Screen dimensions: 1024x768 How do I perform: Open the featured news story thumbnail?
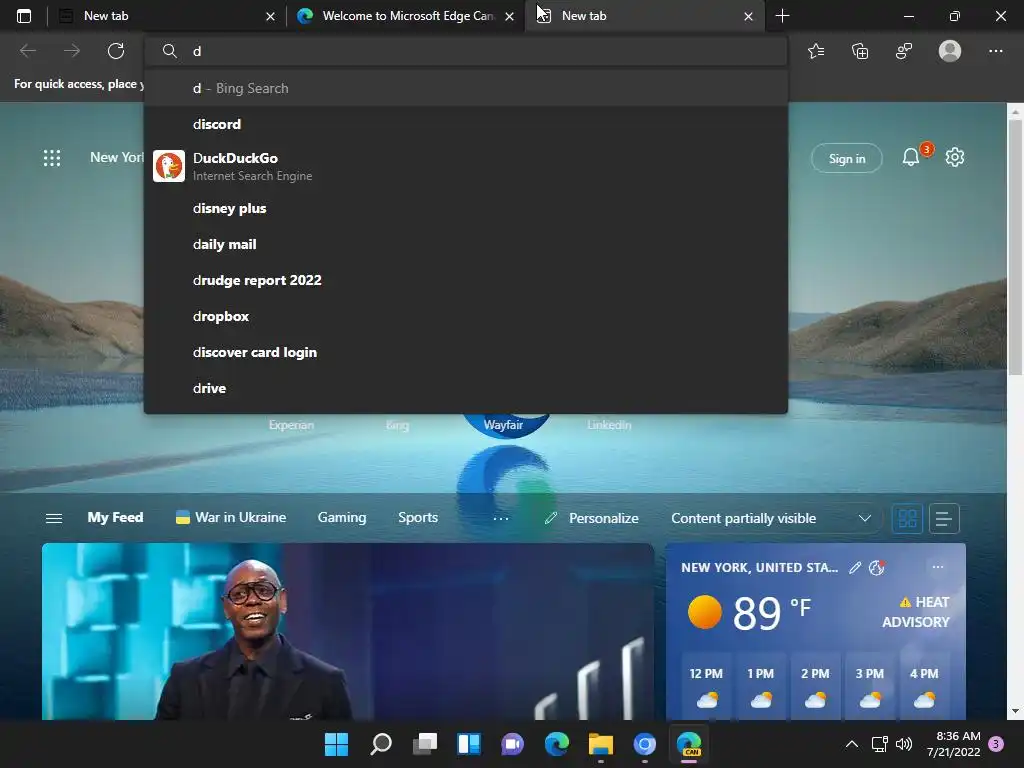click(348, 632)
